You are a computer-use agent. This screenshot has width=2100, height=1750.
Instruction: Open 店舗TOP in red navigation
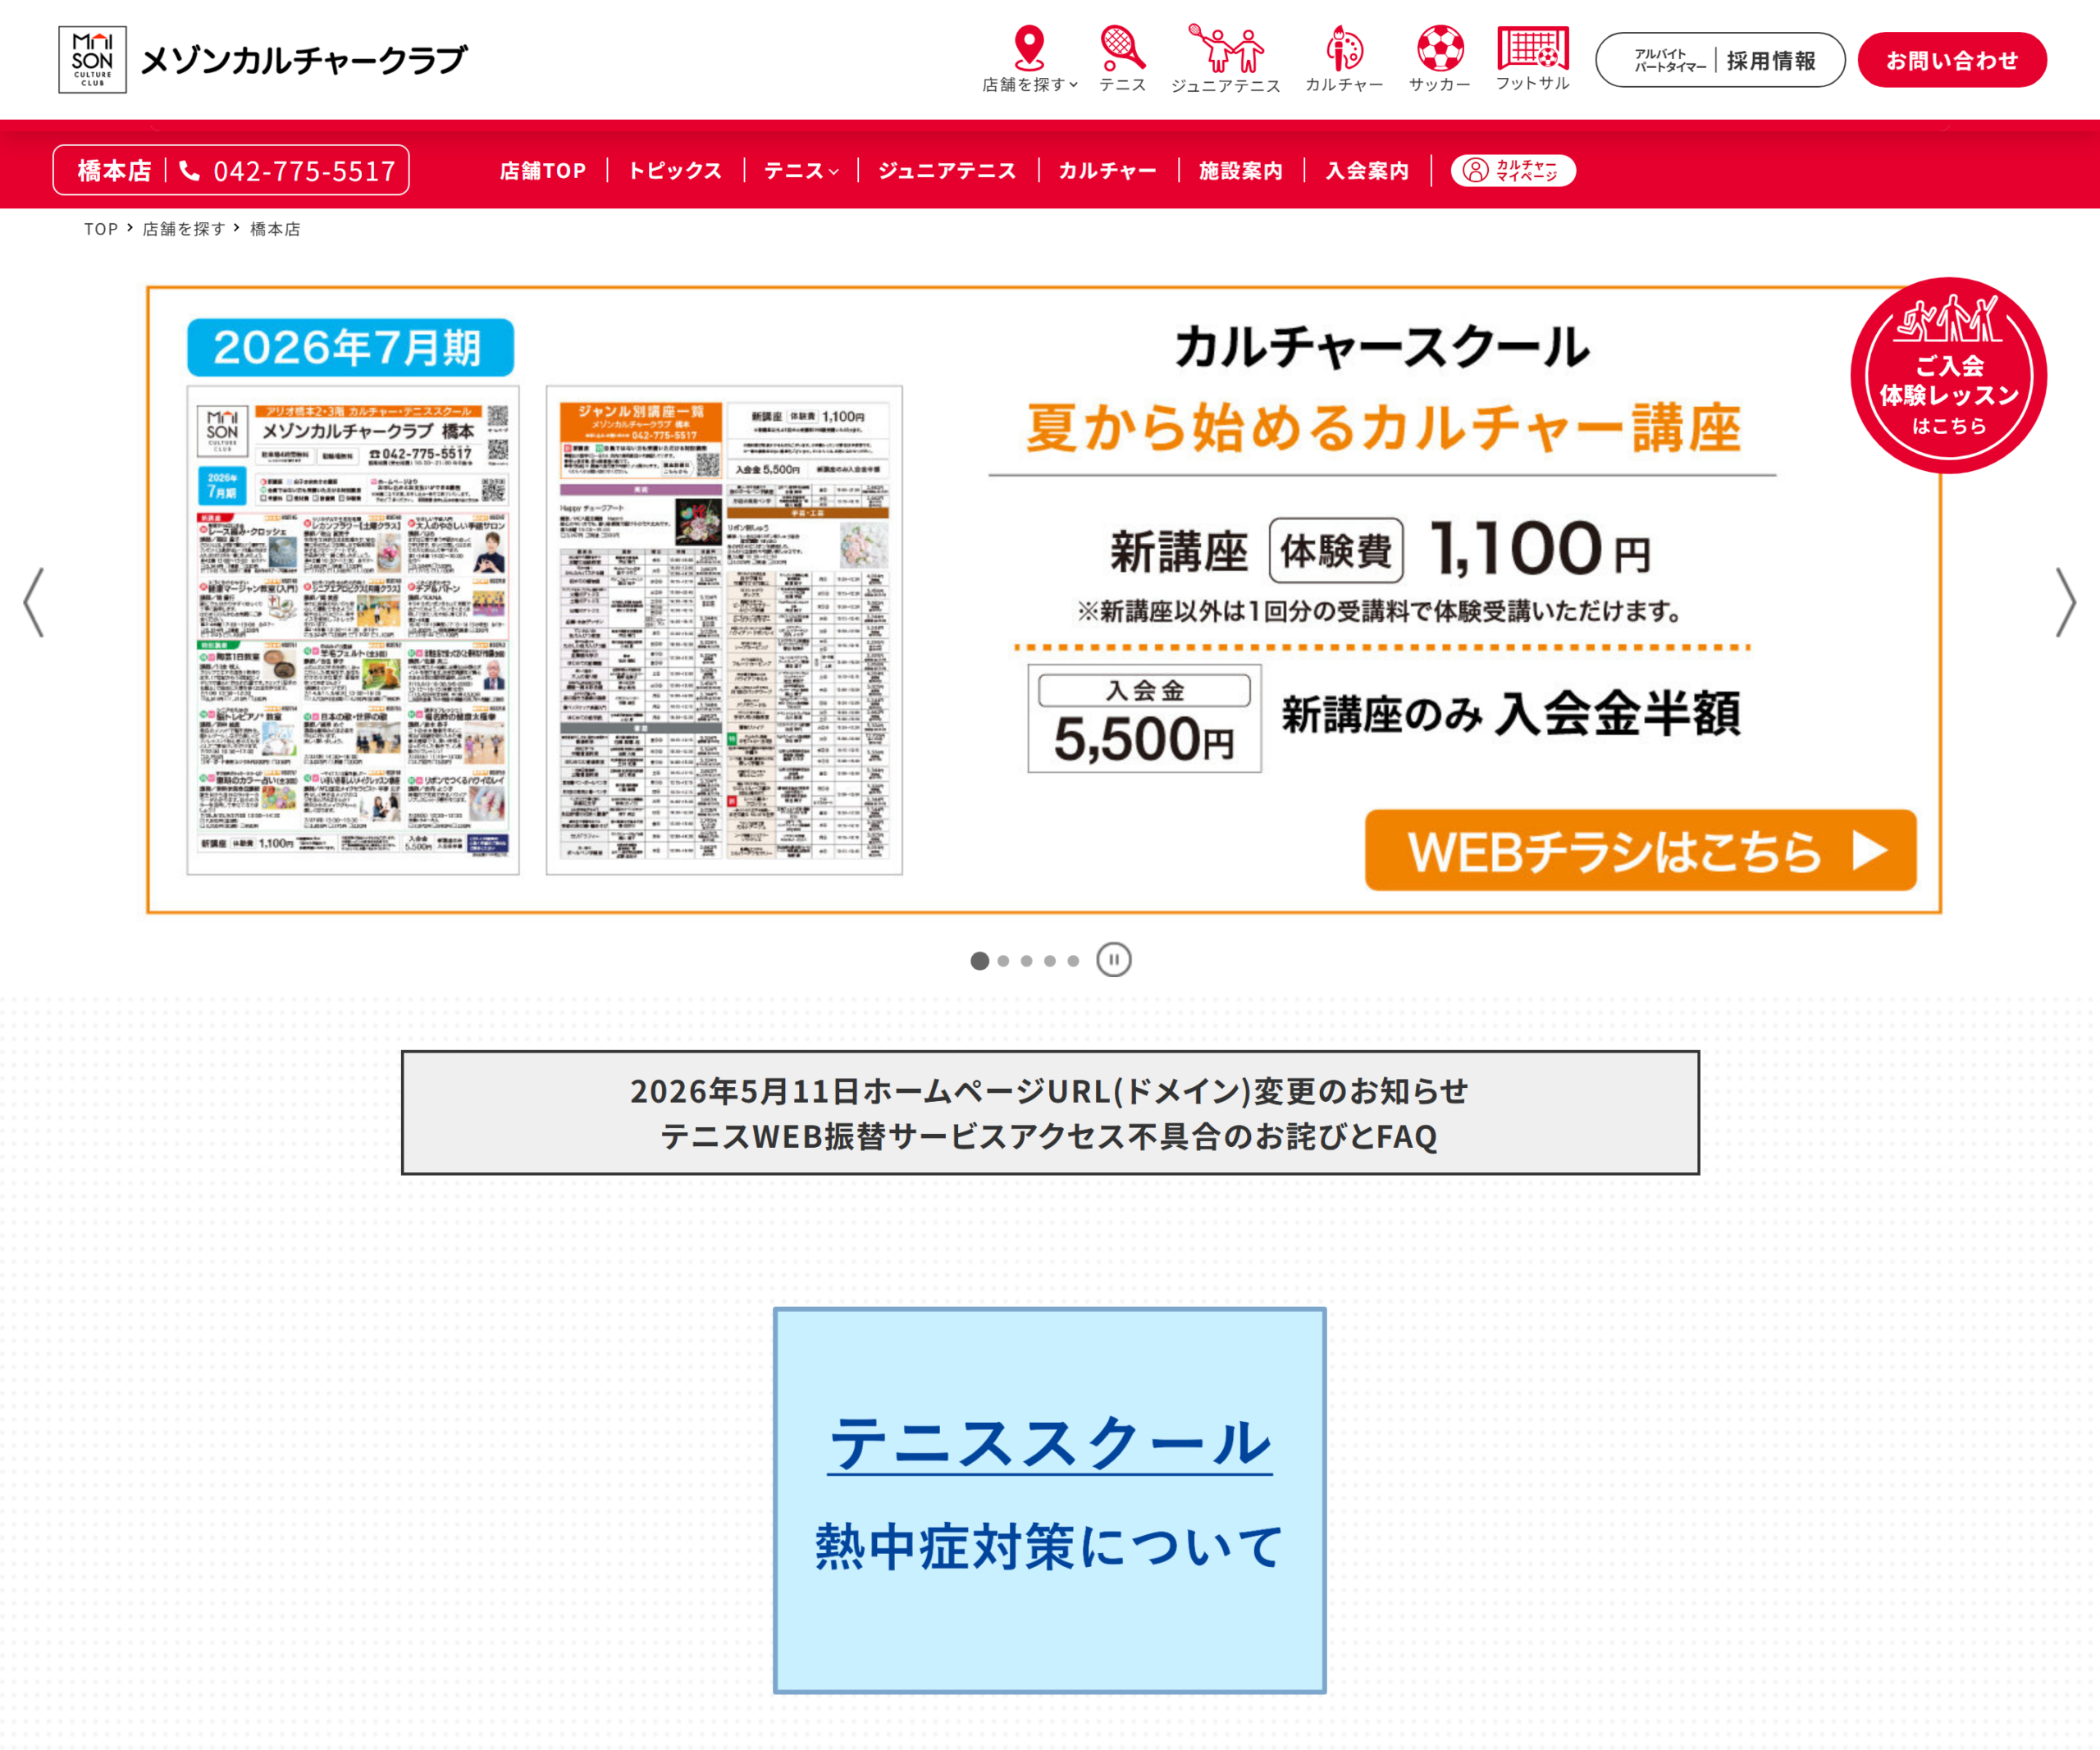tap(543, 171)
